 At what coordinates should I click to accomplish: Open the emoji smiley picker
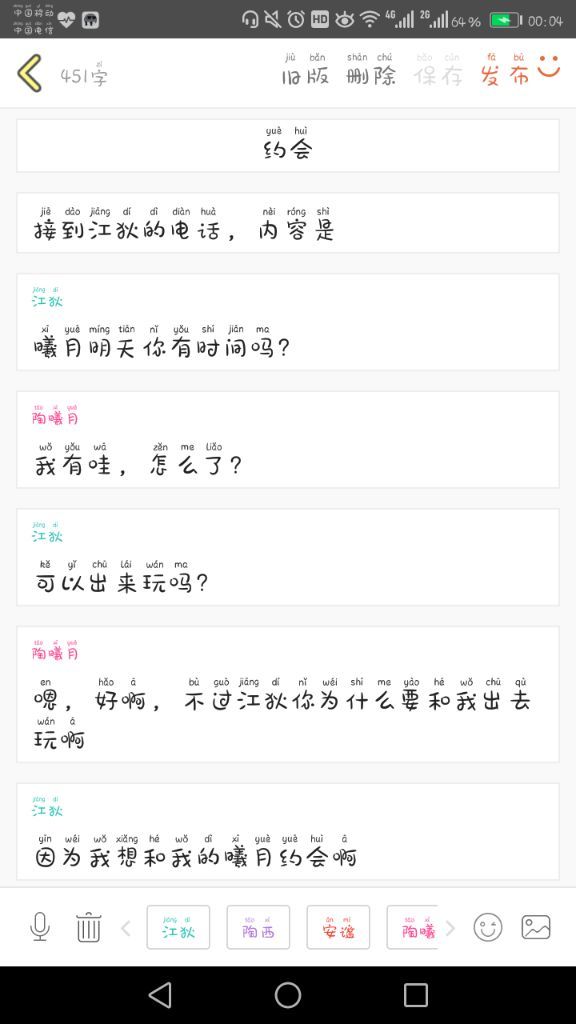[488, 927]
